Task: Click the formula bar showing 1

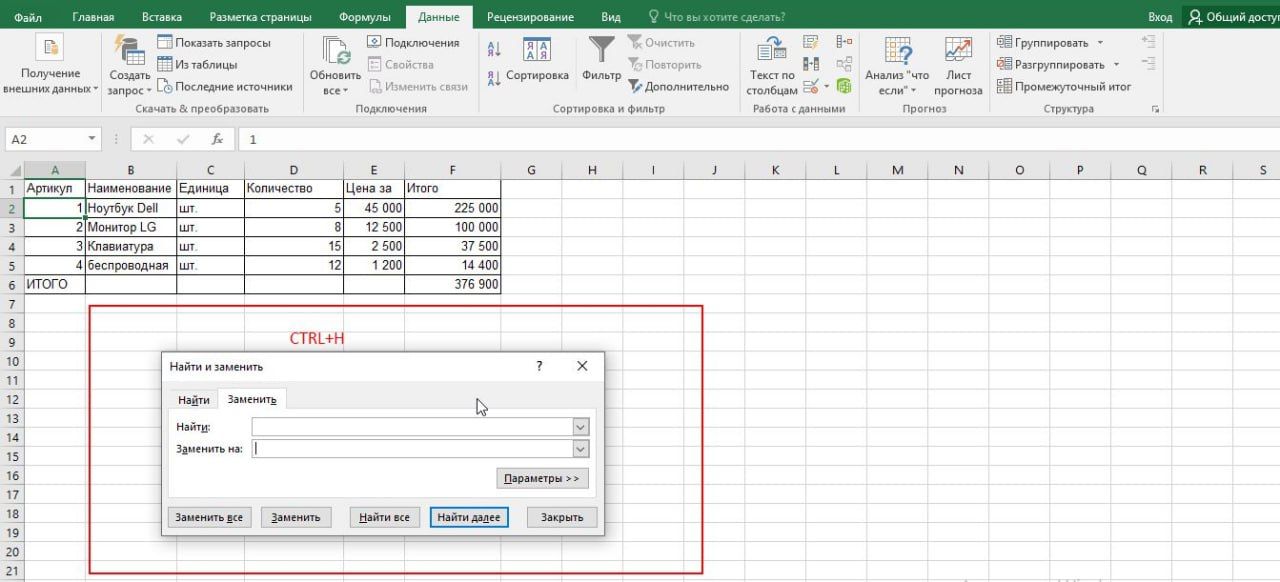Action: pos(760,140)
